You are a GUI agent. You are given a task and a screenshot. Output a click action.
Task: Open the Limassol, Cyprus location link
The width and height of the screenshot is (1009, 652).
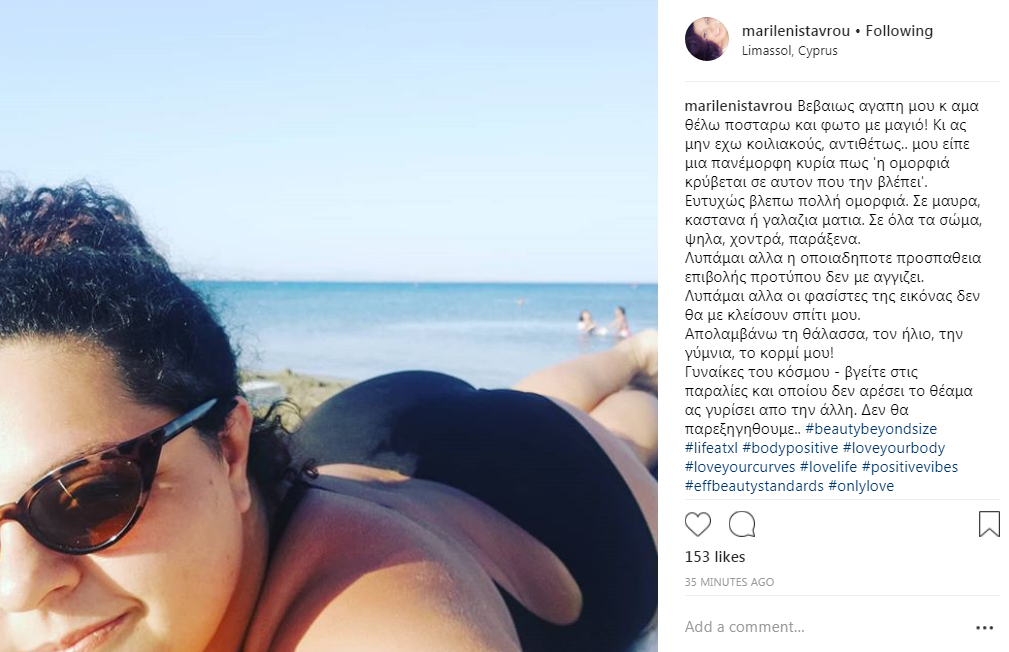790,51
